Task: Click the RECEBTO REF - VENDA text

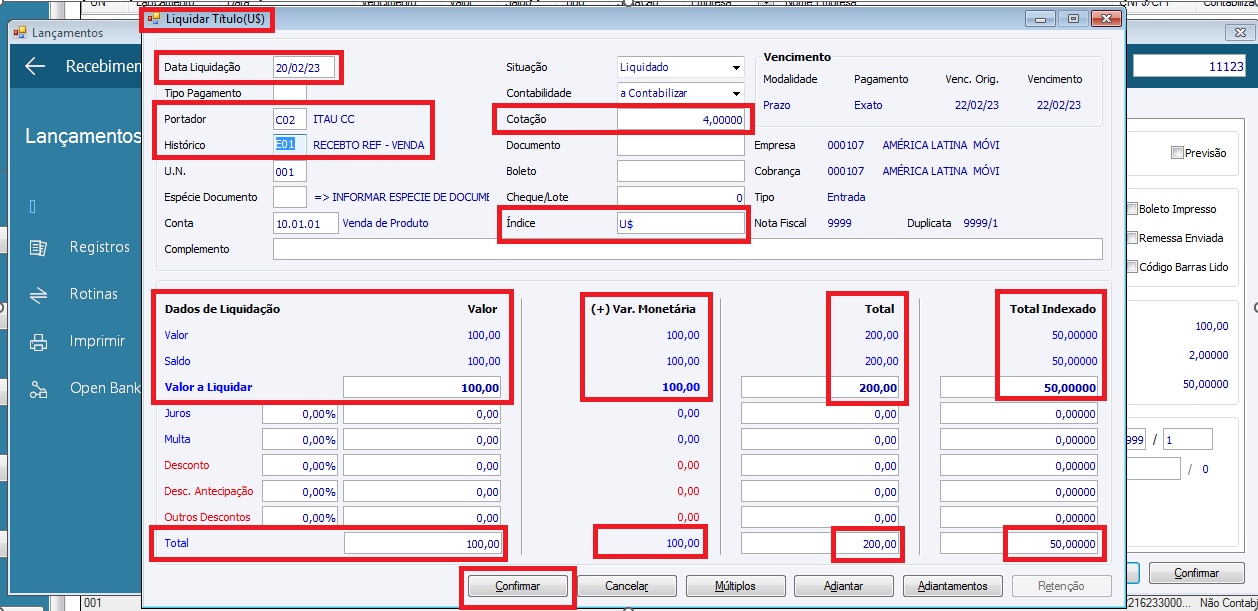Action: pos(369,145)
